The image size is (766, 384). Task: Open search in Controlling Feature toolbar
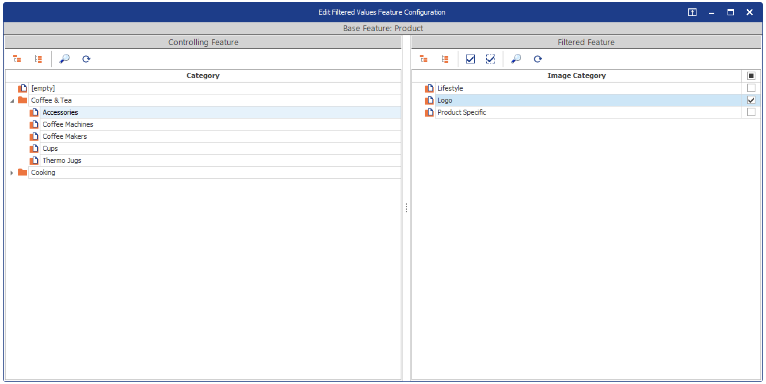(x=64, y=59)
